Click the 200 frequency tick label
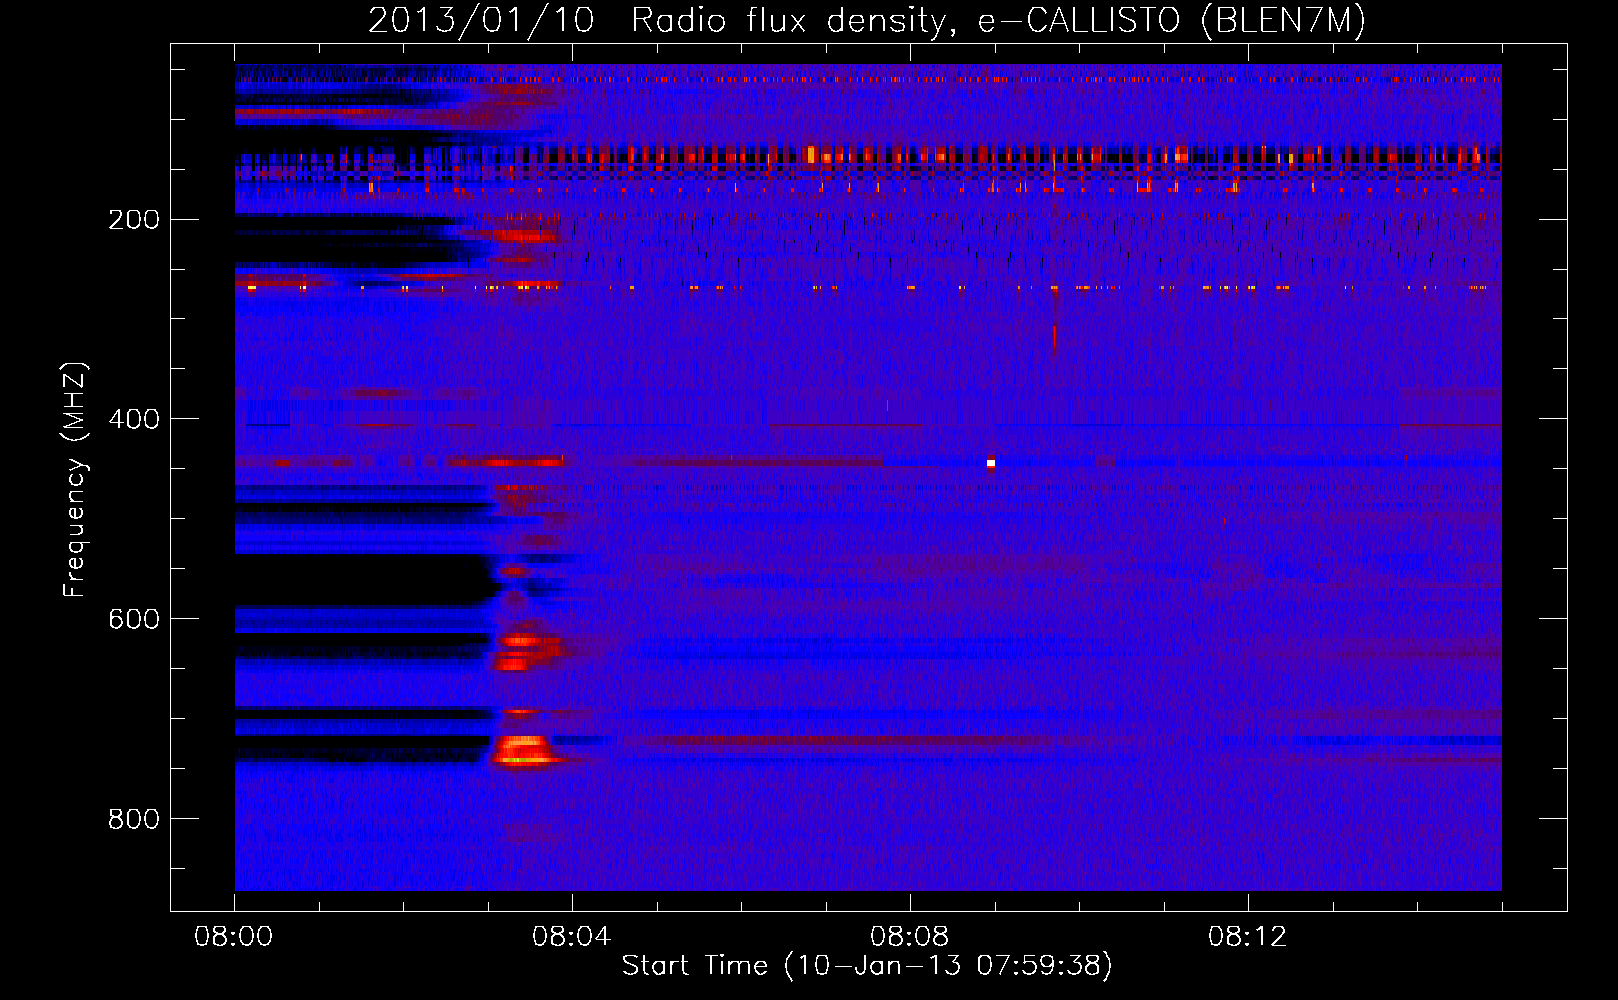This screenshot has width=1618, height=1000. coord(134,220)
